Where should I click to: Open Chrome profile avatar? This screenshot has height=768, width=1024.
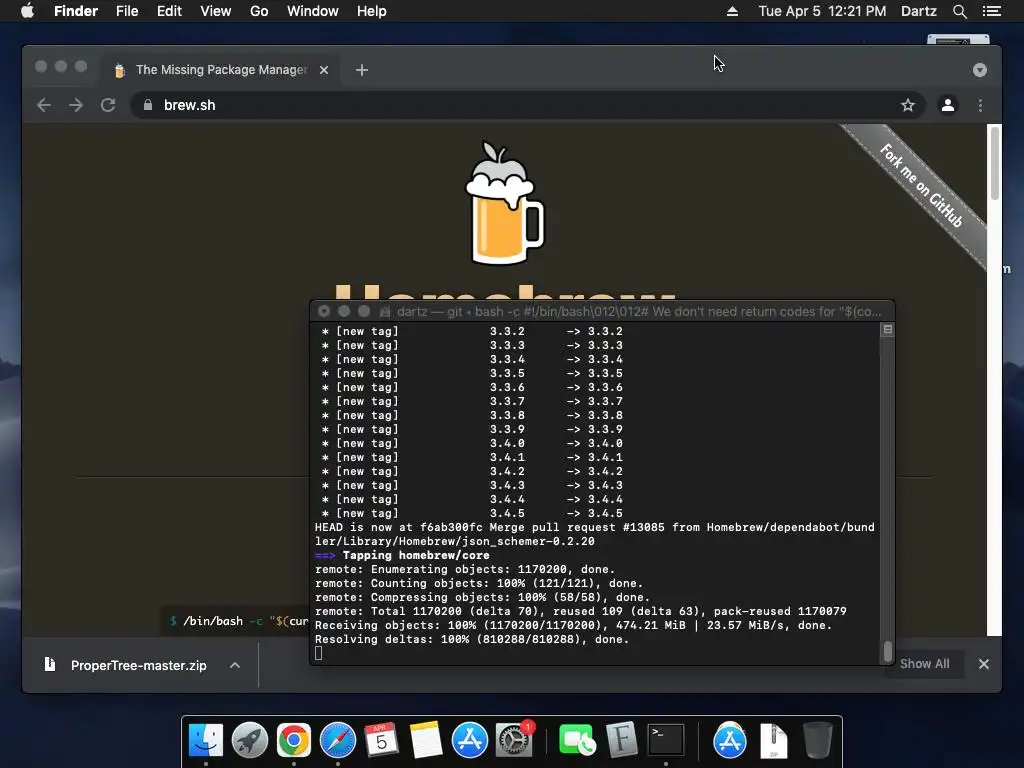pyautogui.click(x=948, y=105)
